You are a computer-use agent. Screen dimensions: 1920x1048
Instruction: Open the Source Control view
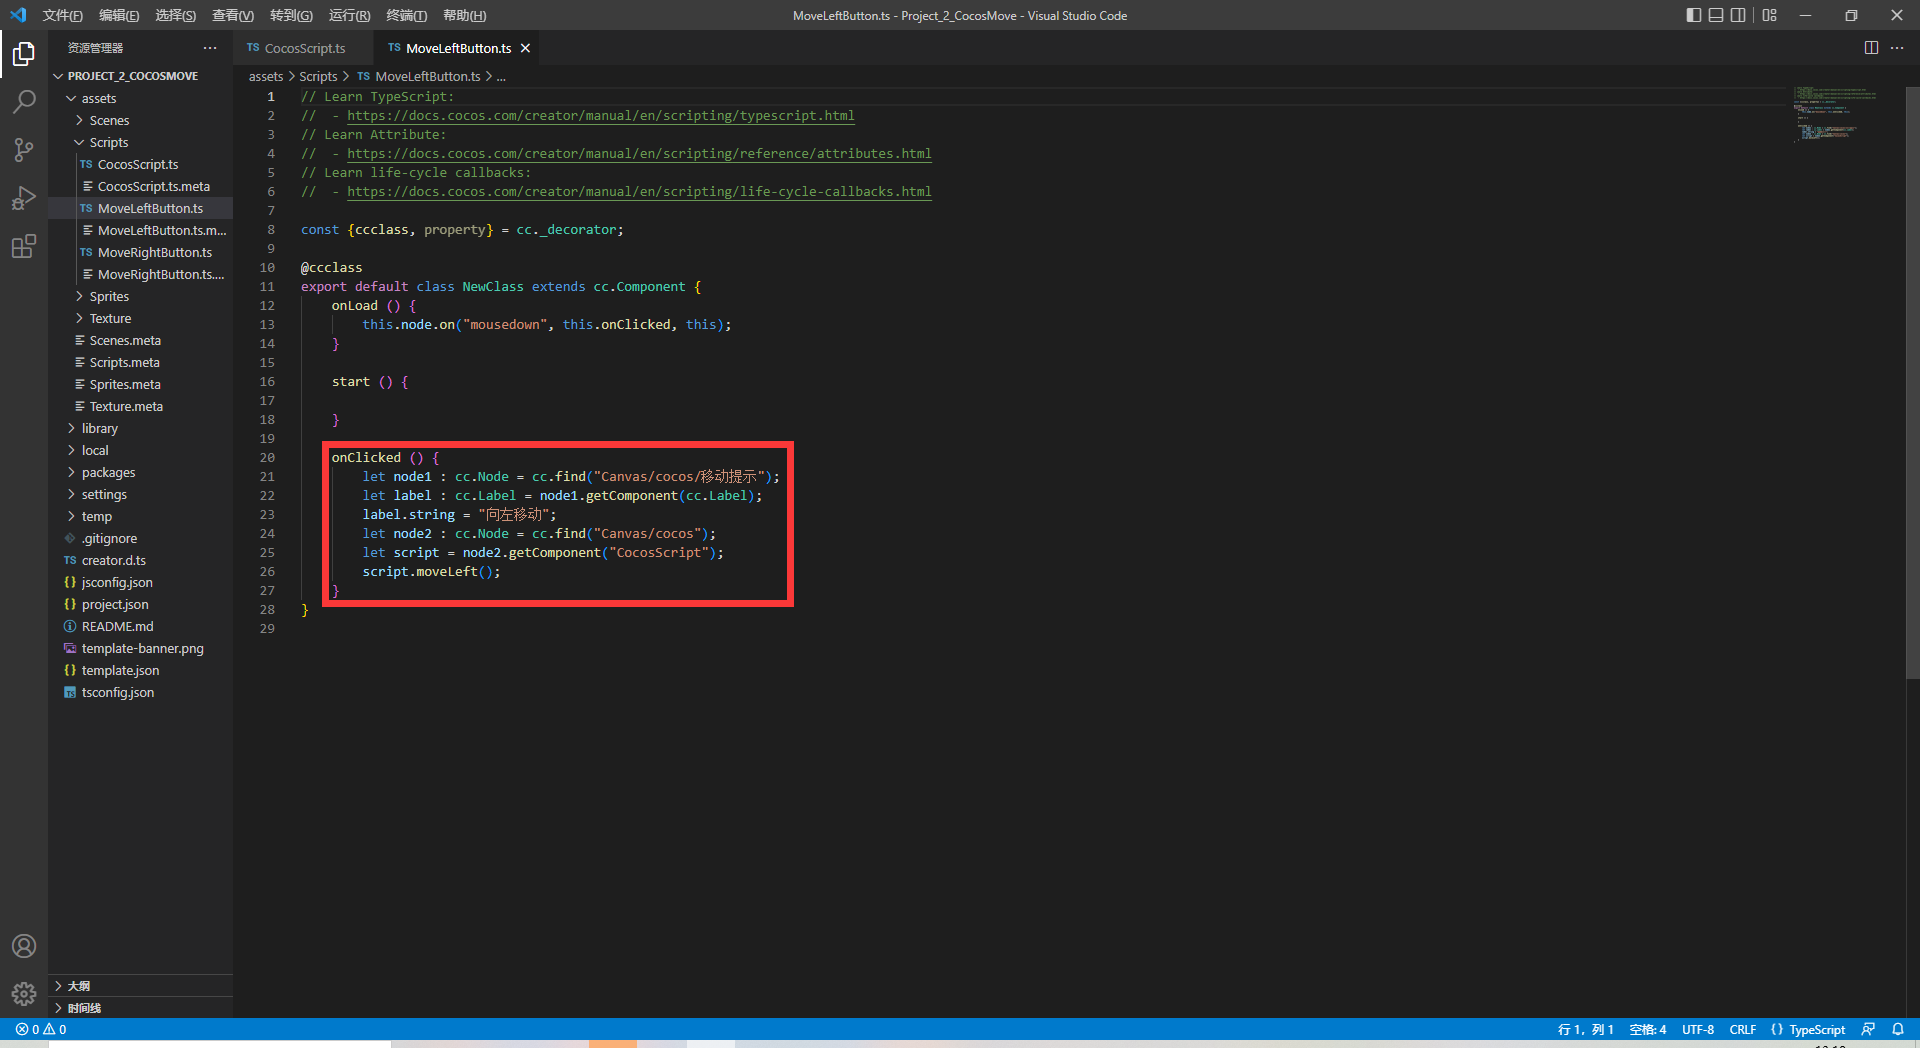[x=24, y=150]
